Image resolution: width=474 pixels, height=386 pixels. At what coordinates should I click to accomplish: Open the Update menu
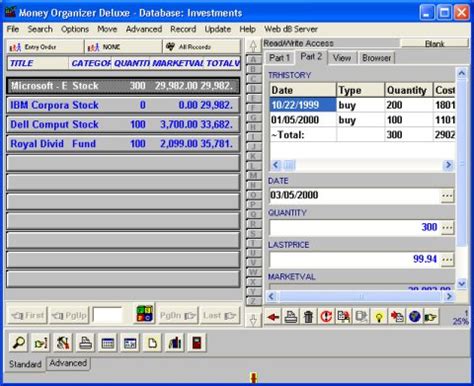tap(218, 29)
